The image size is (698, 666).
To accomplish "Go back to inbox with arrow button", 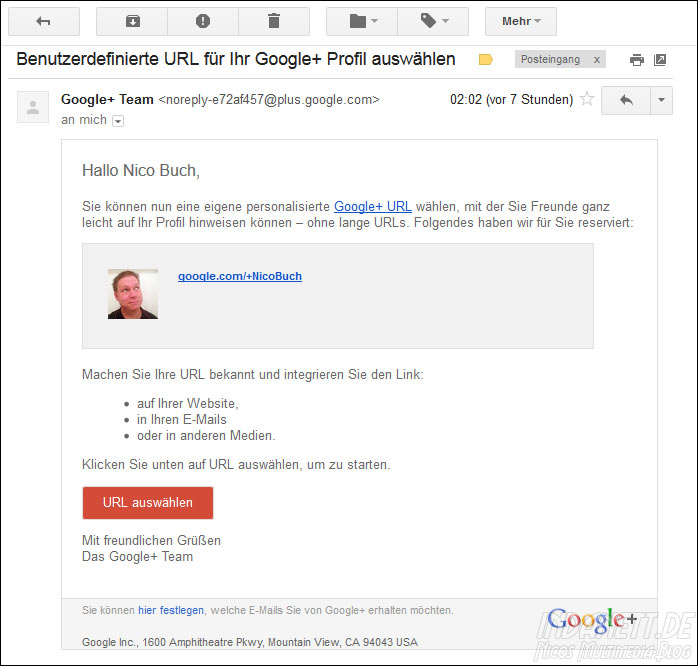I will click(44, 21).
